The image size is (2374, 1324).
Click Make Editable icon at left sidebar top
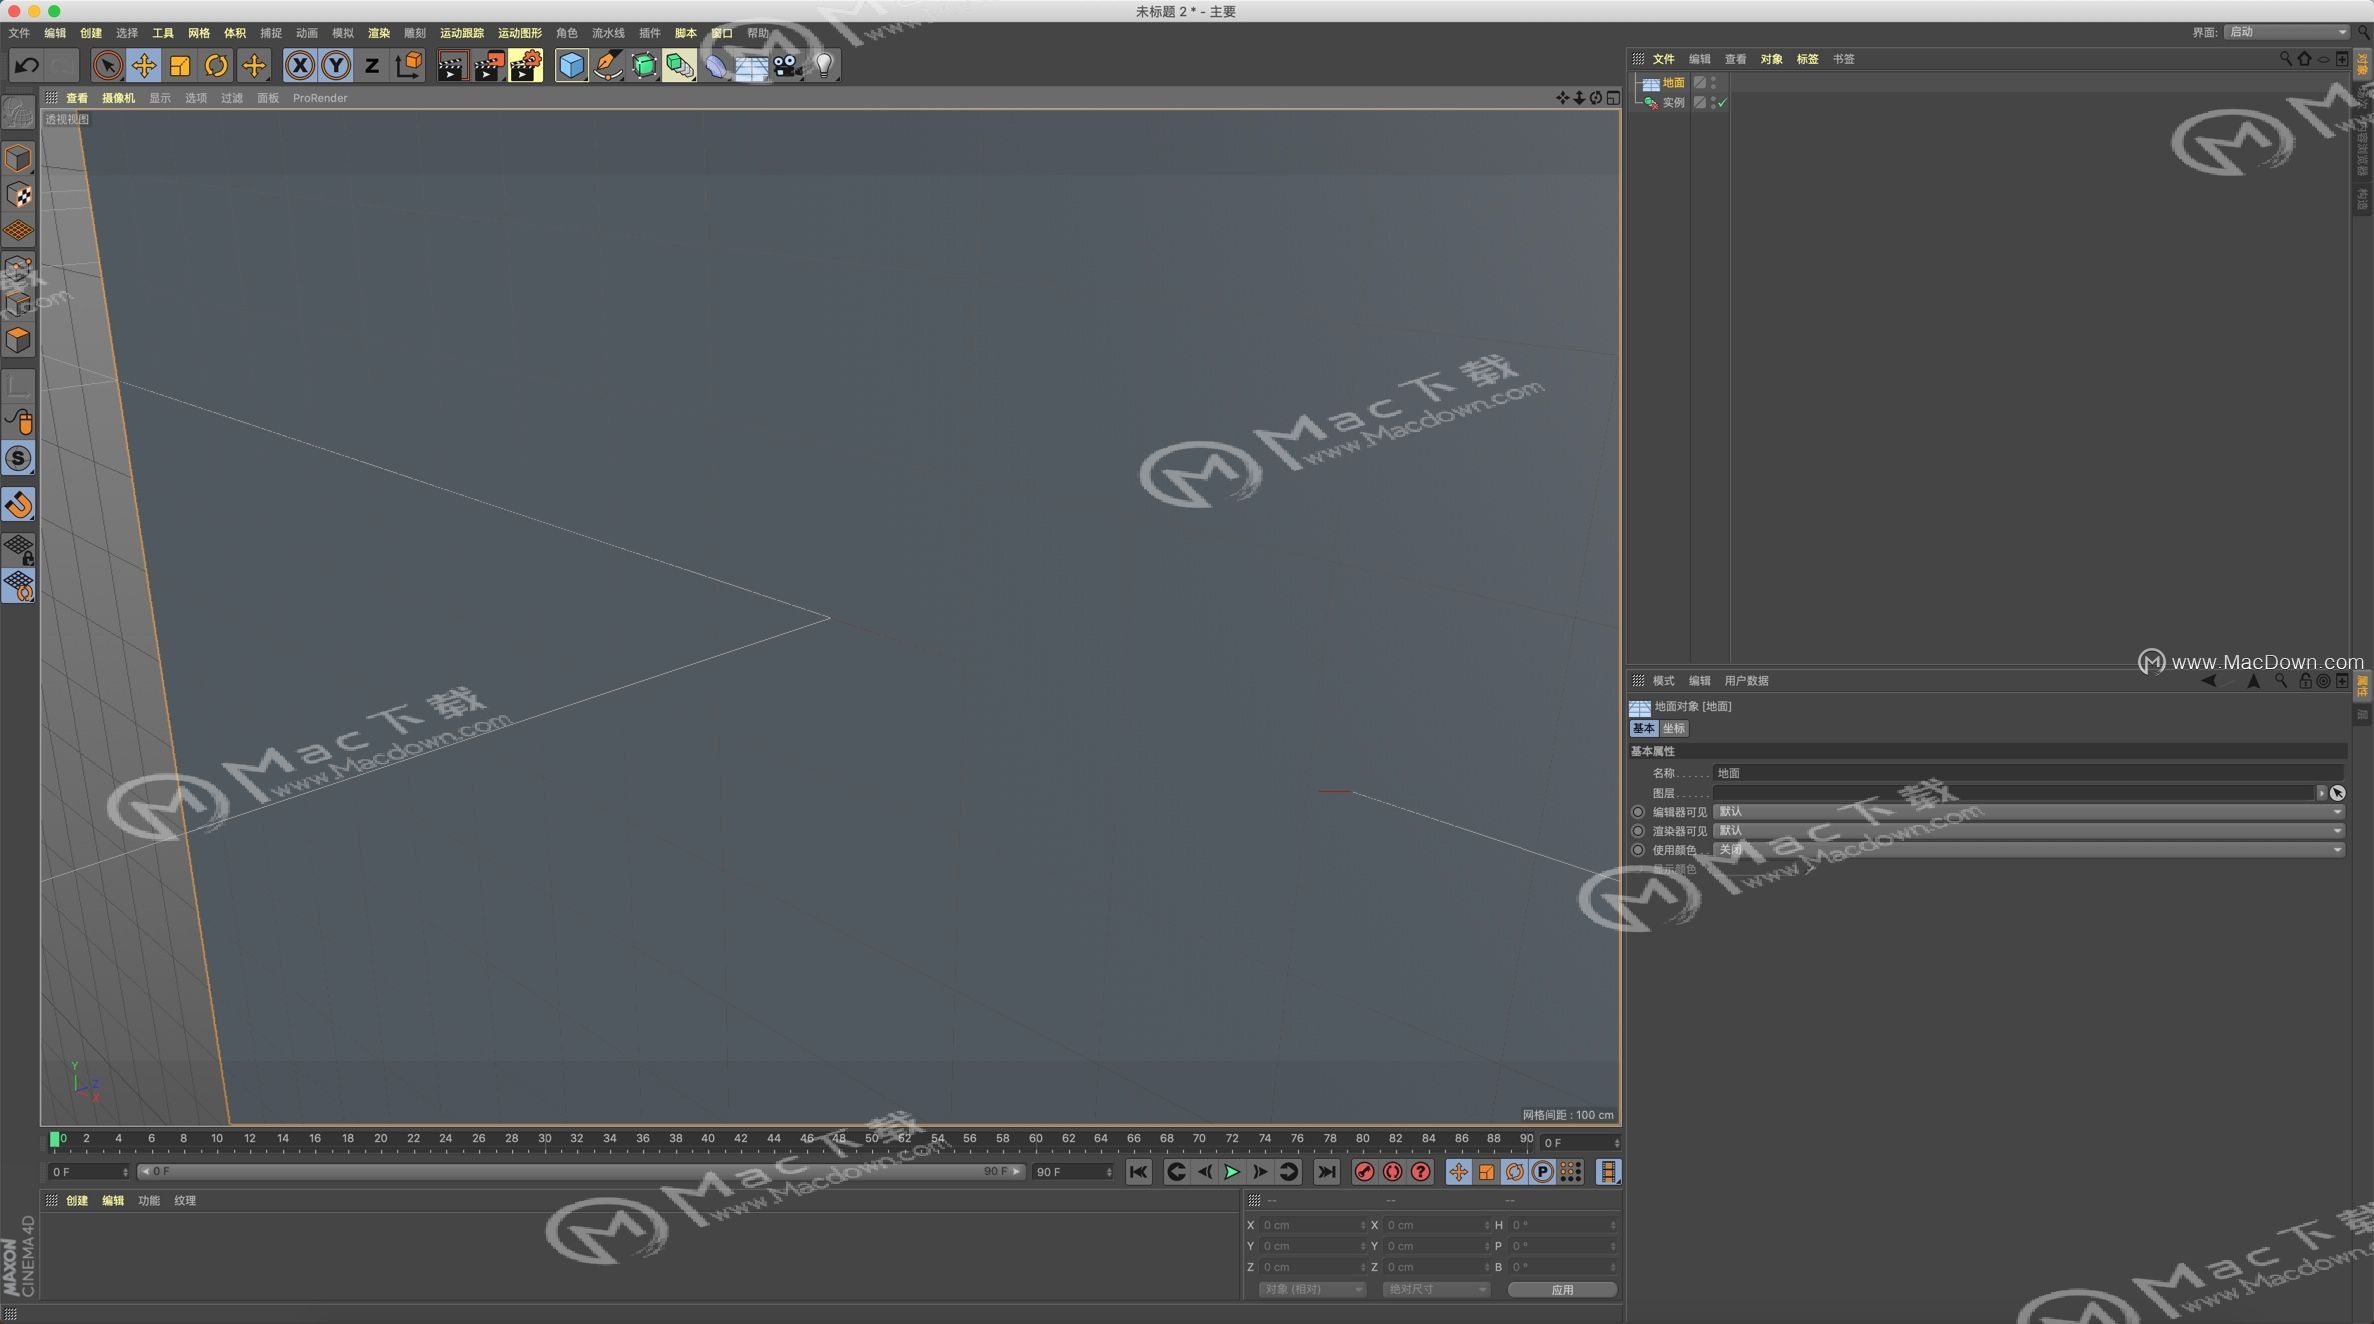click(18, 113)
